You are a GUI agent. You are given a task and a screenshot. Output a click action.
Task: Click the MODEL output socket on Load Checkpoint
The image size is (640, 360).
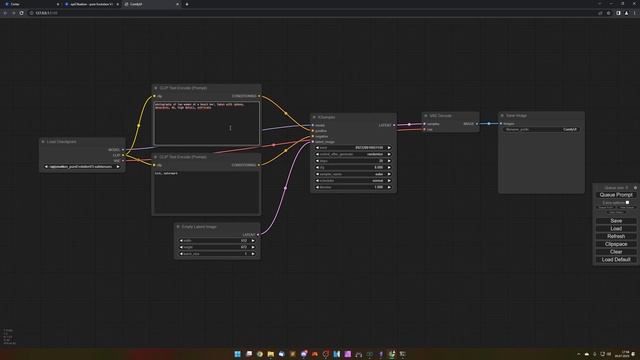coord(123,150)
